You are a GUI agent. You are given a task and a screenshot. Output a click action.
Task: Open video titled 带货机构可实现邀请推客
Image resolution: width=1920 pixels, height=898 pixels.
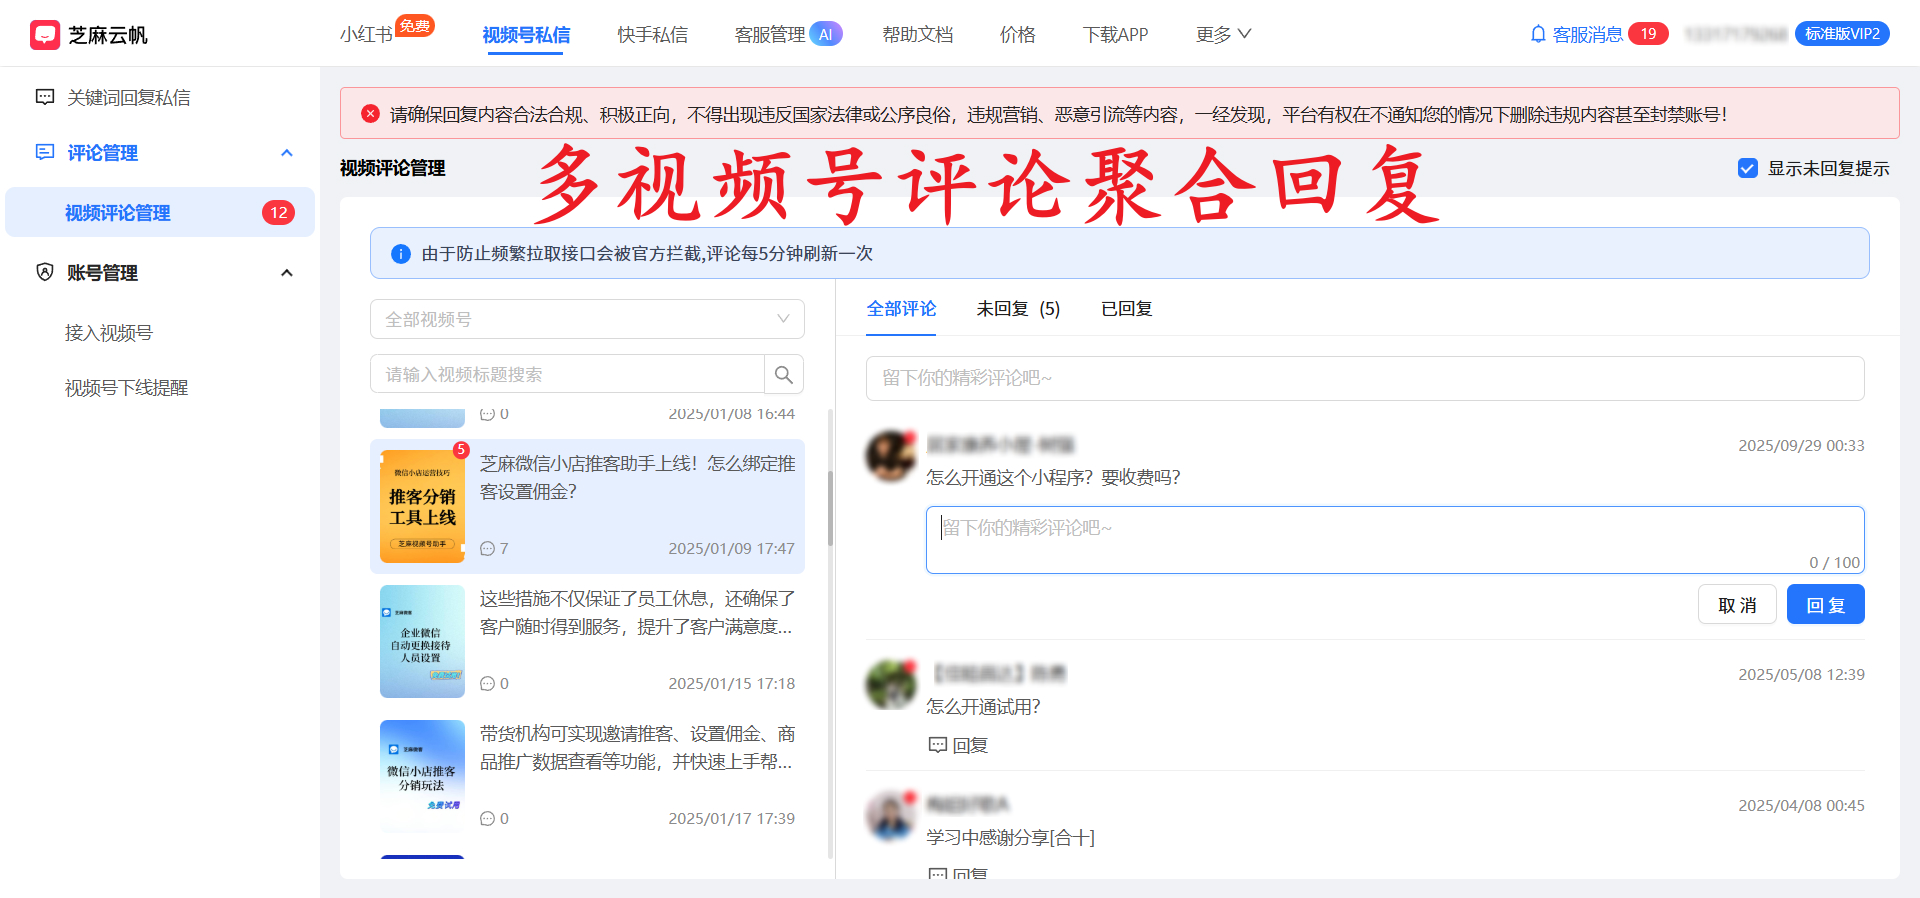click(x=637, y=747)
